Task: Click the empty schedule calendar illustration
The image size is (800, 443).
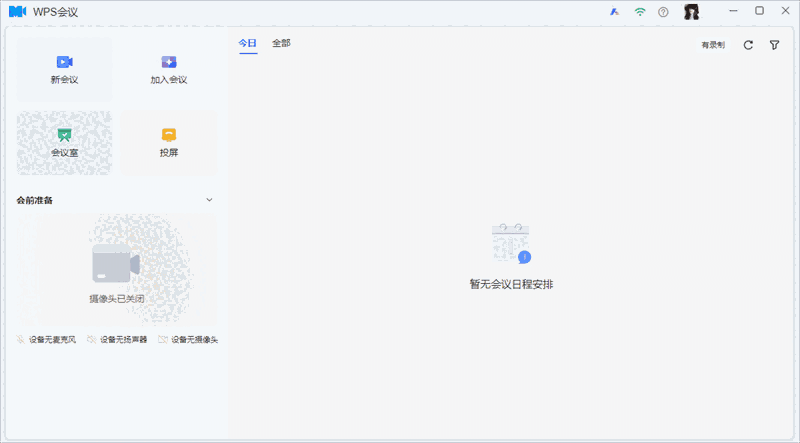Action: tap(511, 243)
